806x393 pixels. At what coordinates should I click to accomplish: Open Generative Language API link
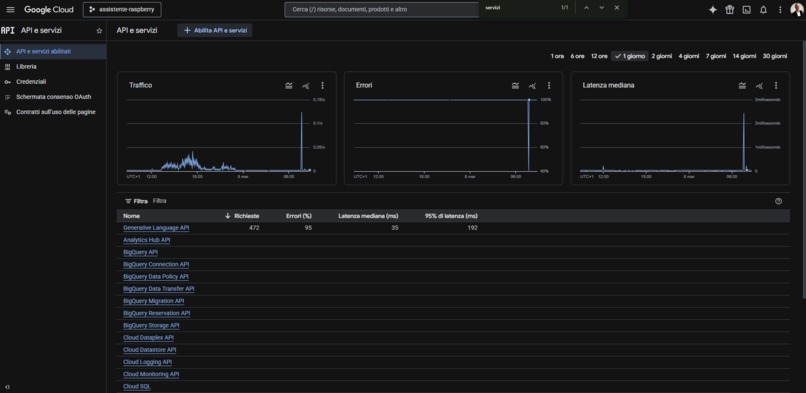coord(156,228)
